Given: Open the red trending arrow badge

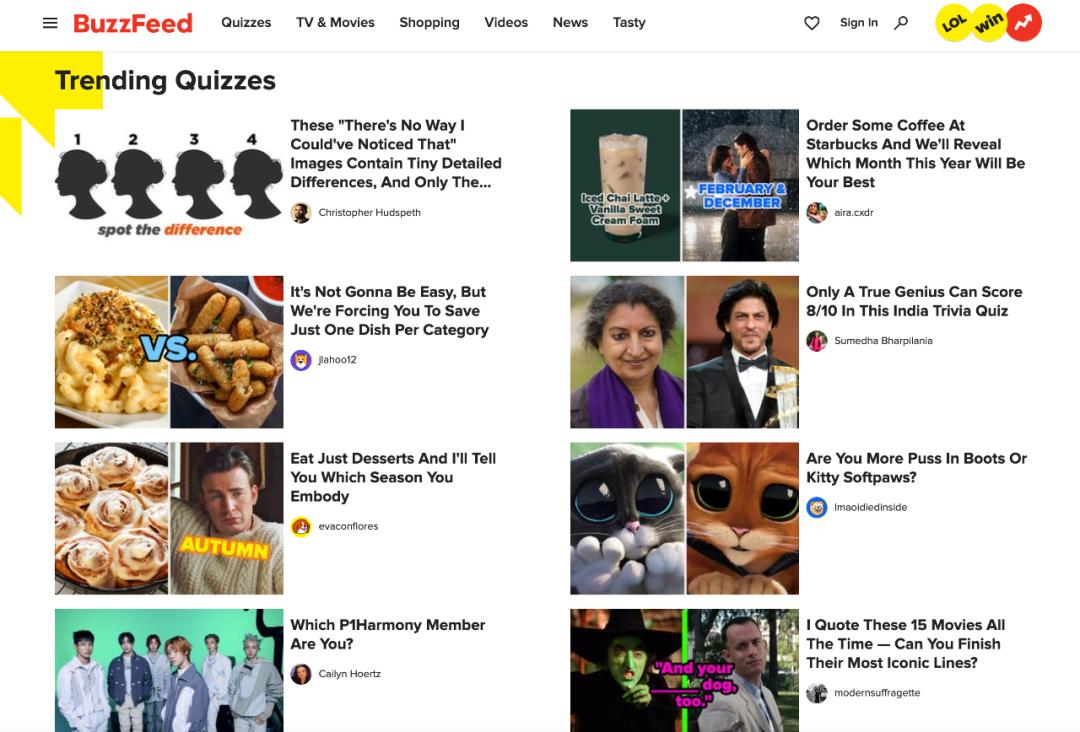Looking at the screenshot, I should [1023, 23].
